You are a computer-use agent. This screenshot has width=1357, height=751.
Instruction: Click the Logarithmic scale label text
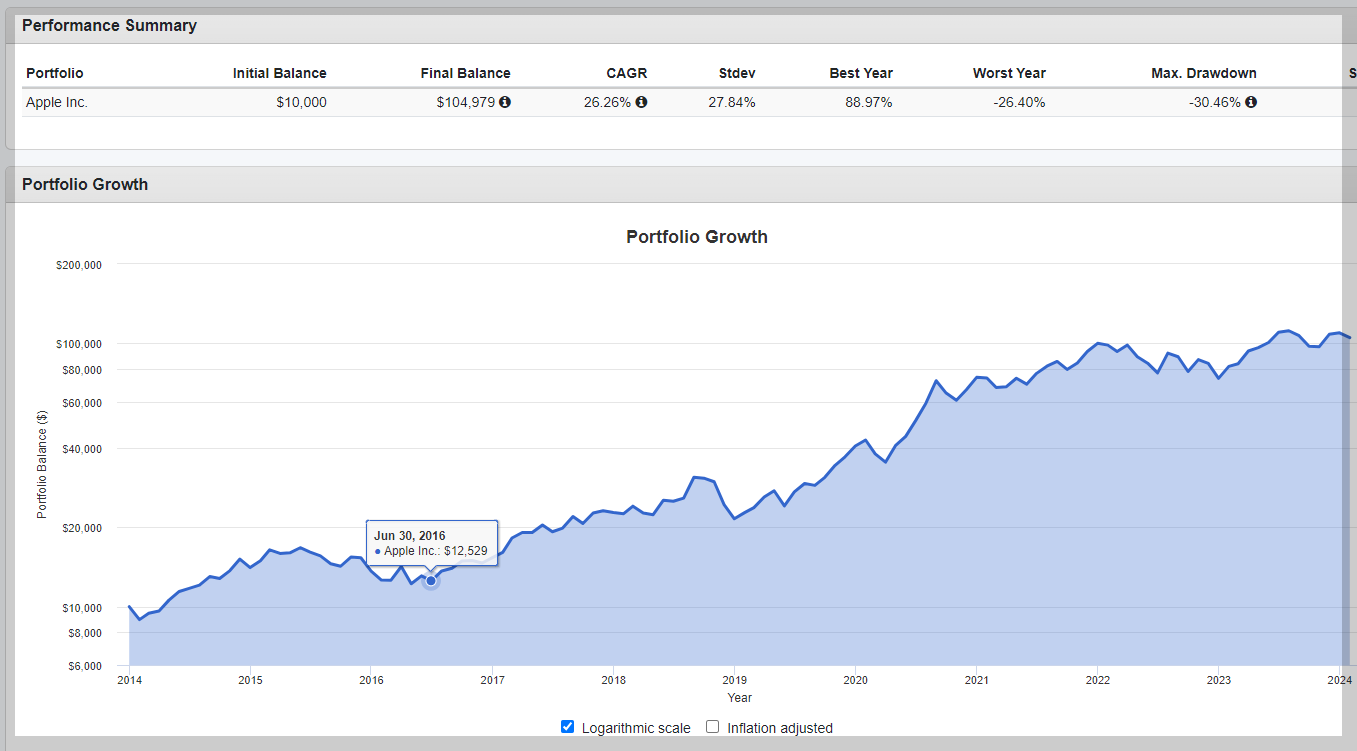click(636, 728)
